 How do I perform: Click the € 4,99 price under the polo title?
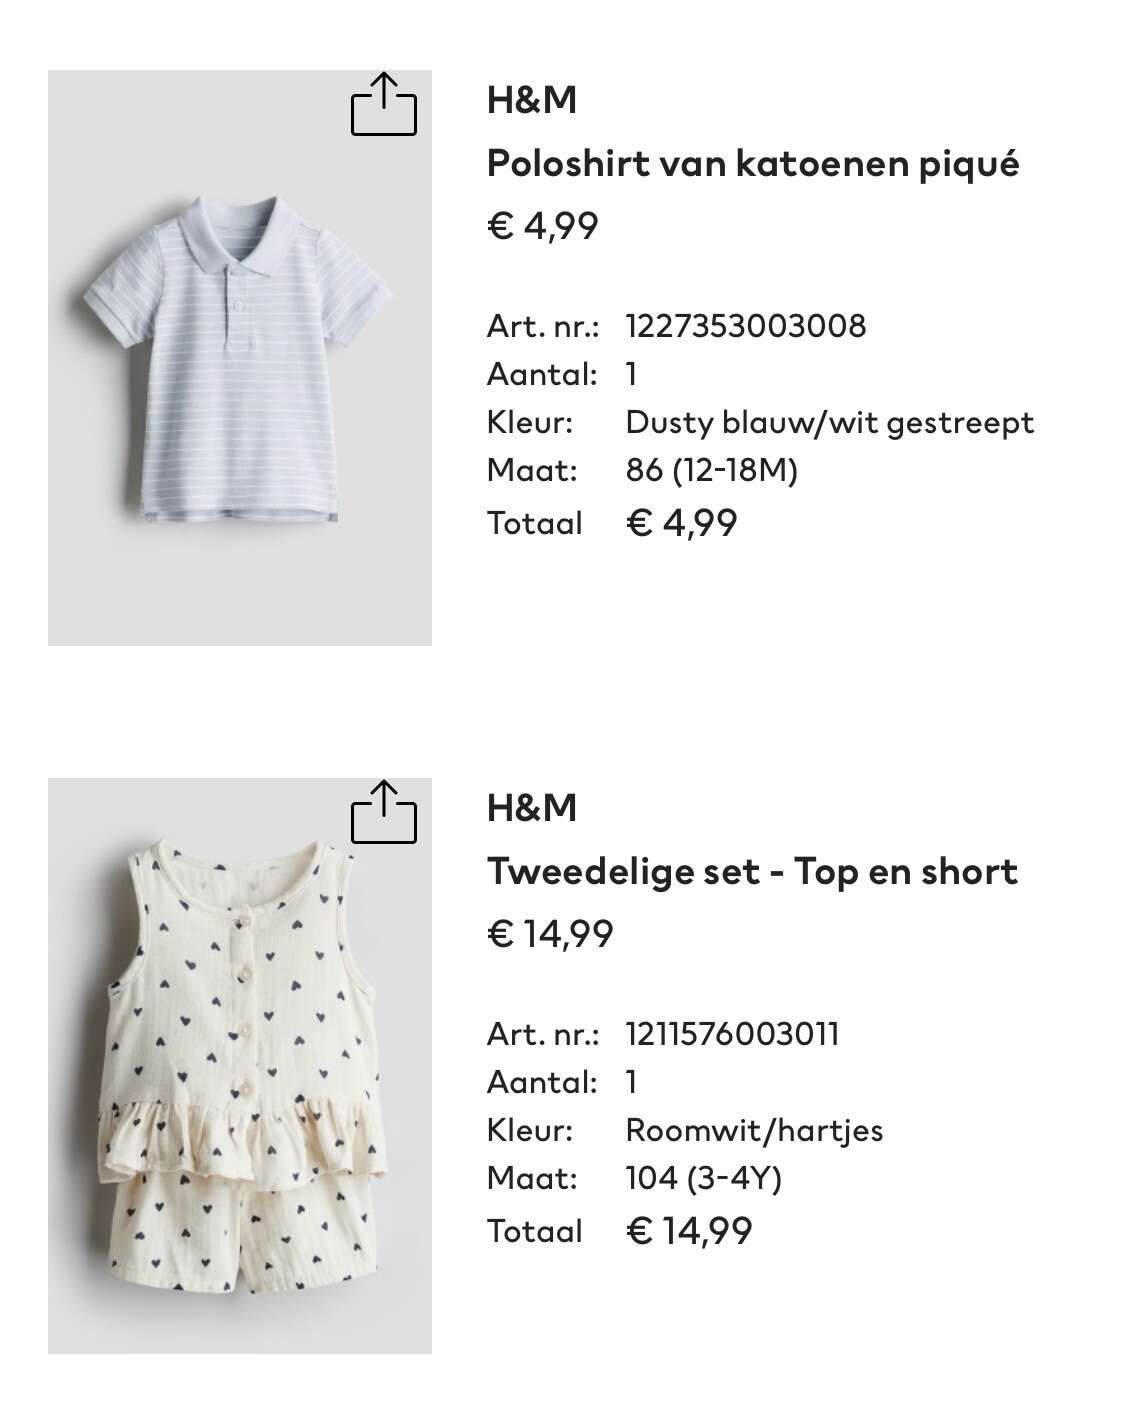[543, 226]
